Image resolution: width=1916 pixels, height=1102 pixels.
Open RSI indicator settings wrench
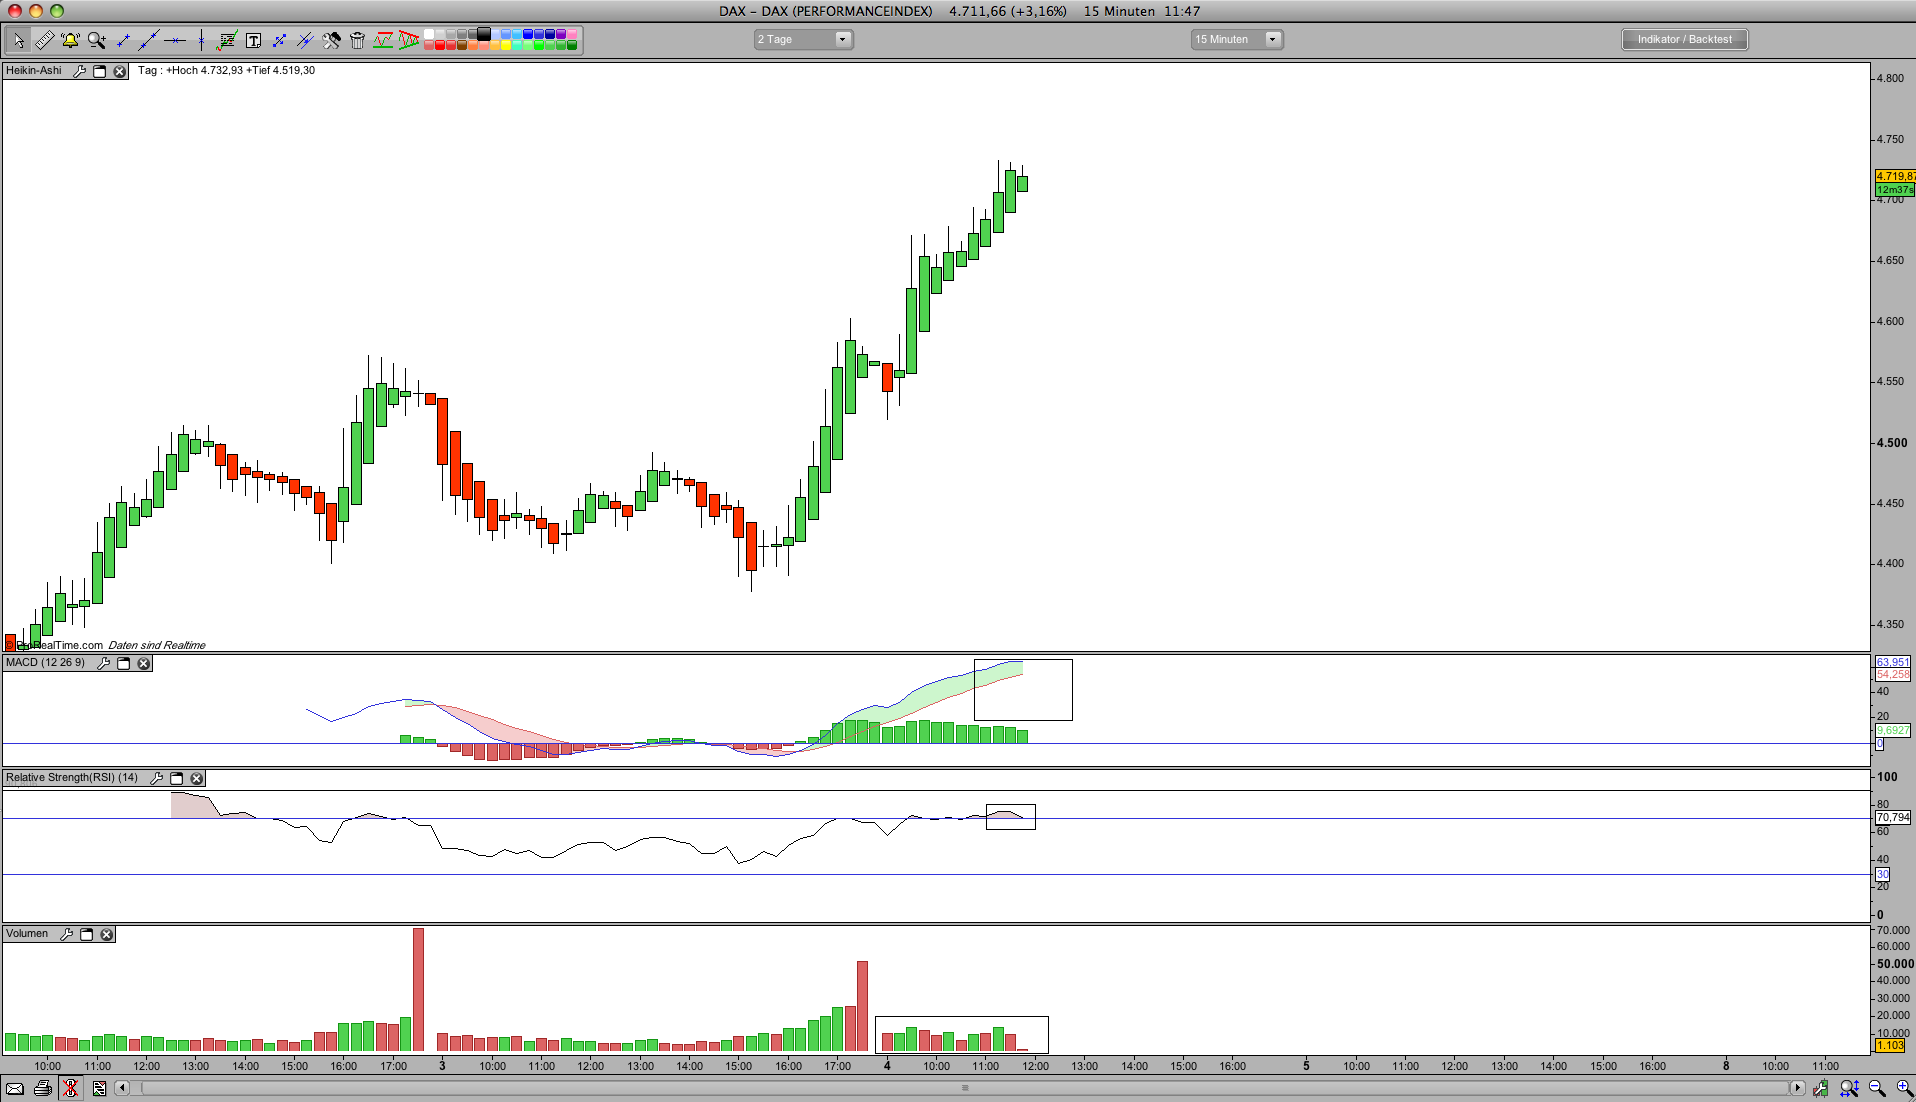pos(156,778)
